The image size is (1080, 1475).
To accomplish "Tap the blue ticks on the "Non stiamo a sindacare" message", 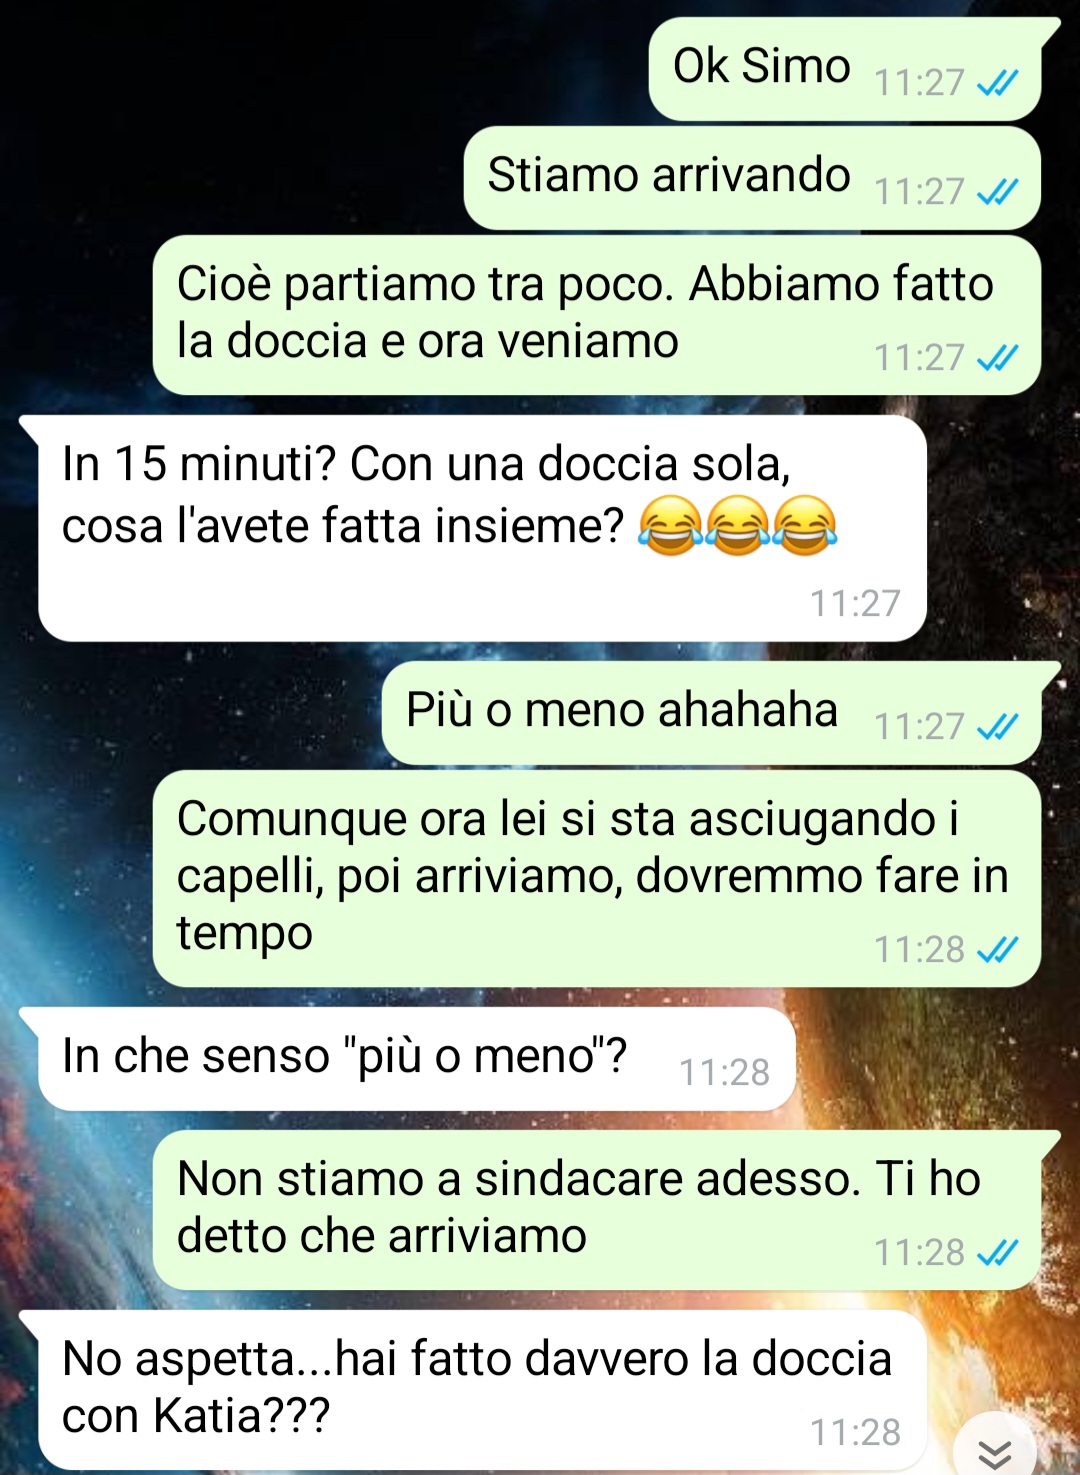I will click(997, 1253).
